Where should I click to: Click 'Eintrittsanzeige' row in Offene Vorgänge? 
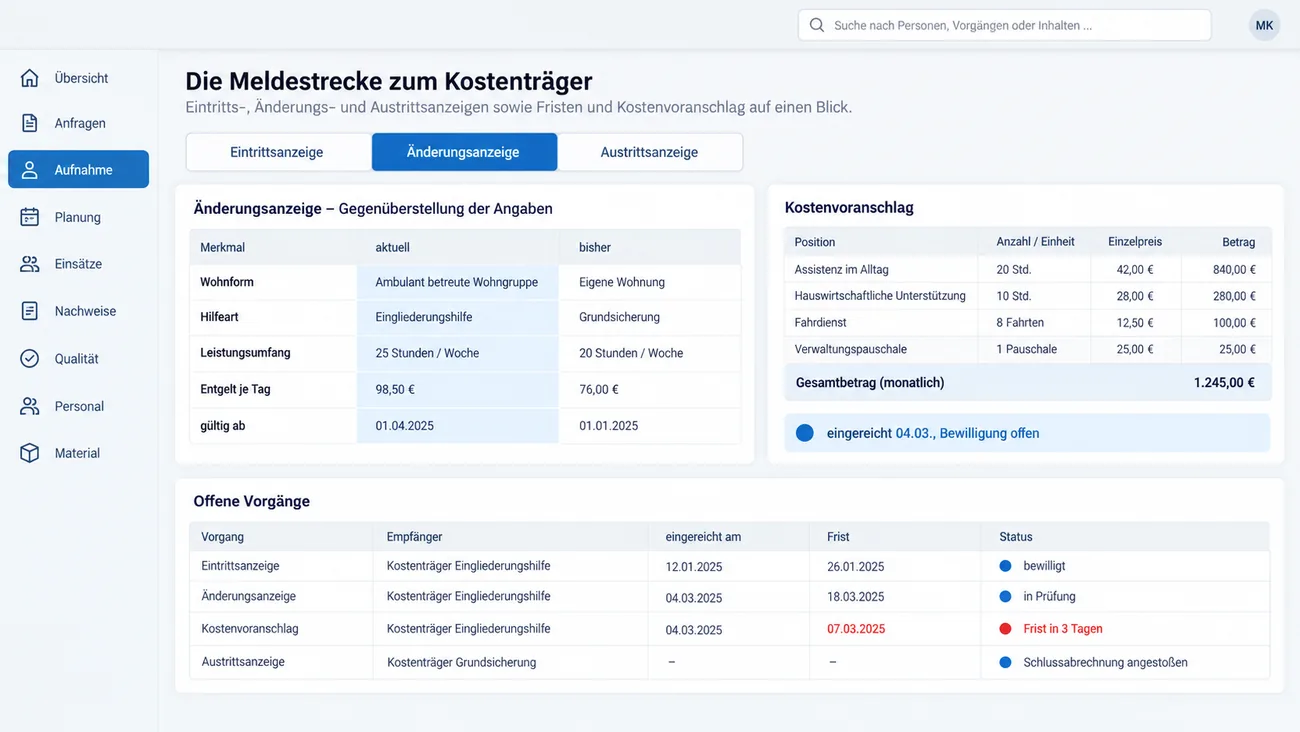point(729,566)
